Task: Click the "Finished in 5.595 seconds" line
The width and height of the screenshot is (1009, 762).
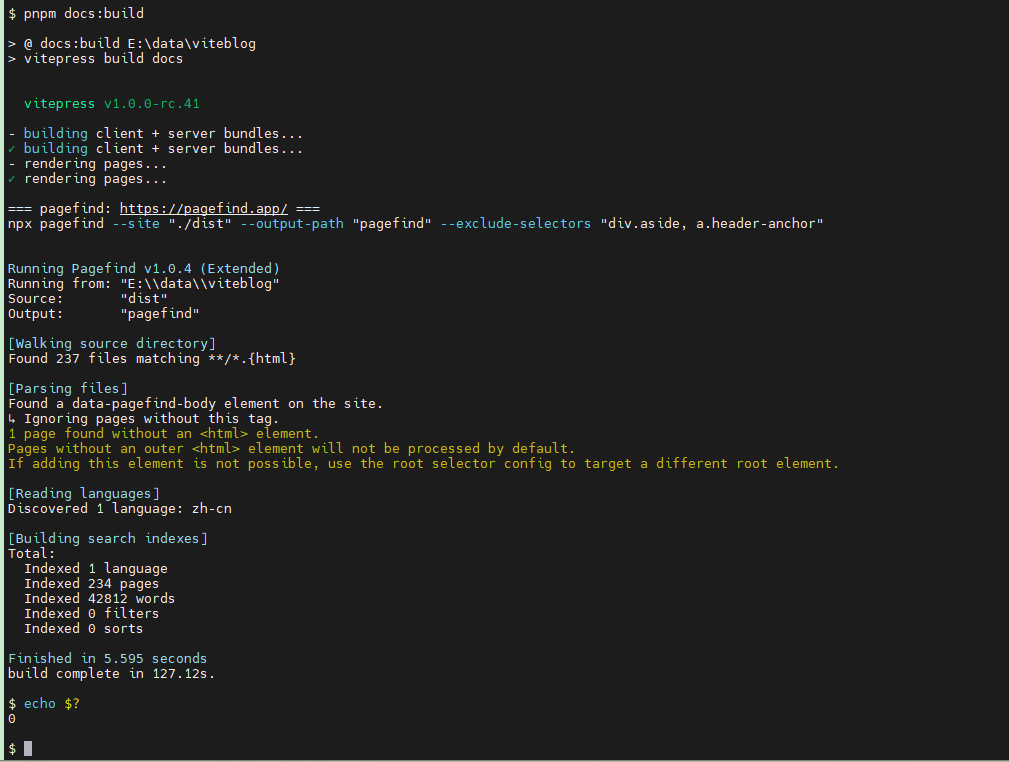Action: tap(107, 658)
